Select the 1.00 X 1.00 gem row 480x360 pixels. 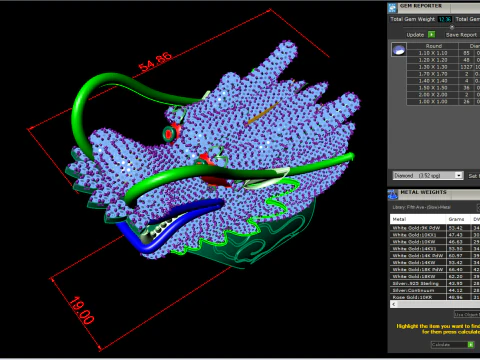(443, 102)
